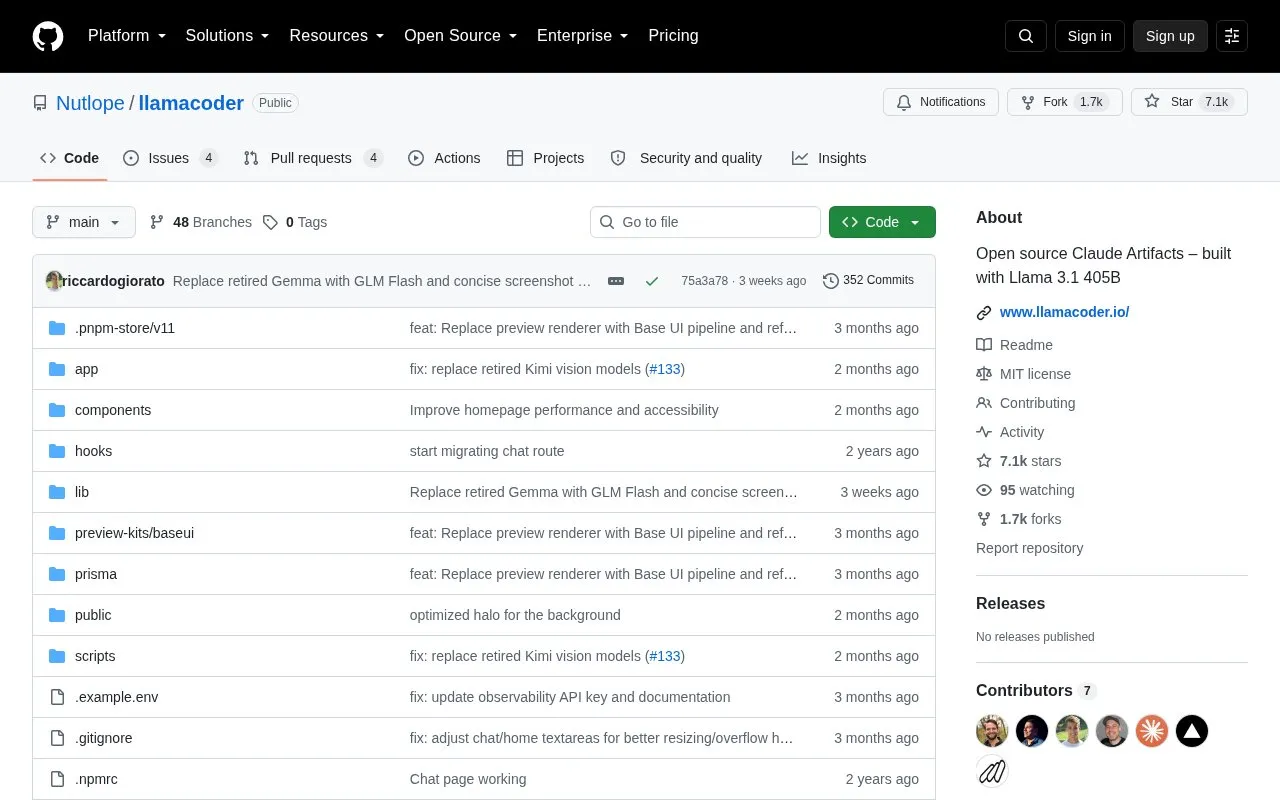
Task: Open the Security and quality tab
Action: [686, 158]
